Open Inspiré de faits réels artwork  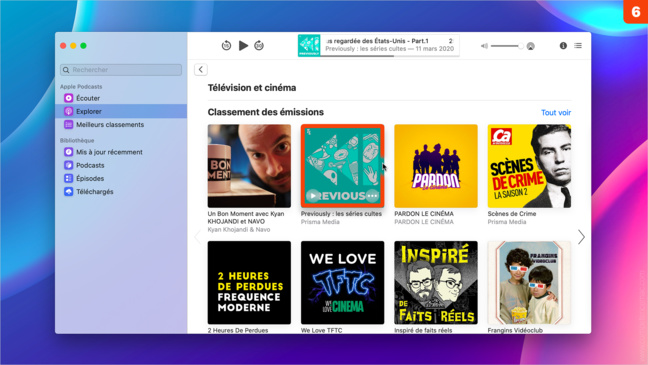tap(436, 283)
